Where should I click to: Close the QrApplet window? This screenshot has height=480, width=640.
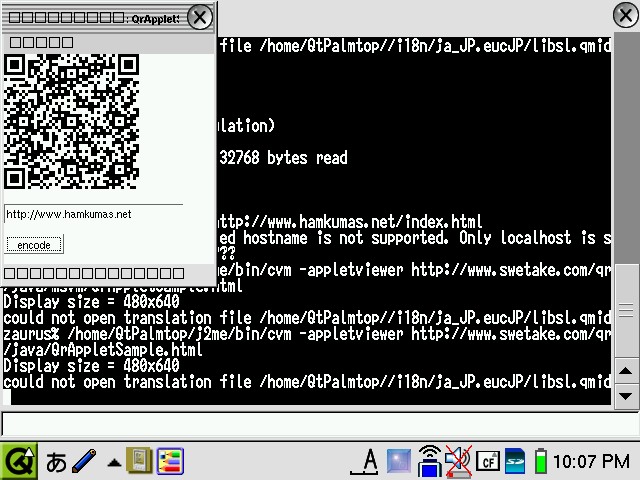[200, 18]
